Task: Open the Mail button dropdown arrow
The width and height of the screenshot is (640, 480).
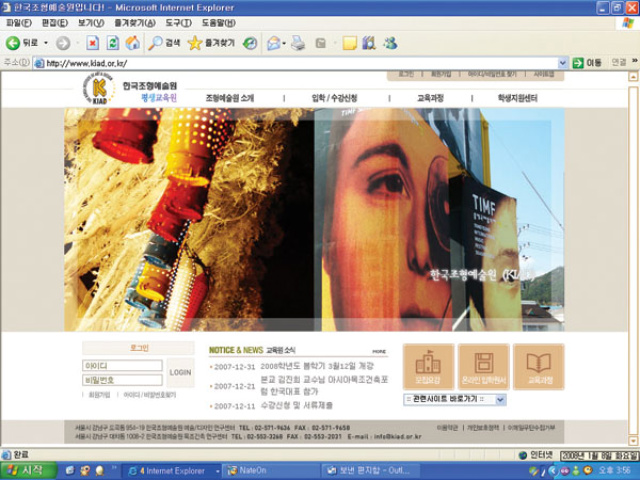Action: tap(284, 43)
